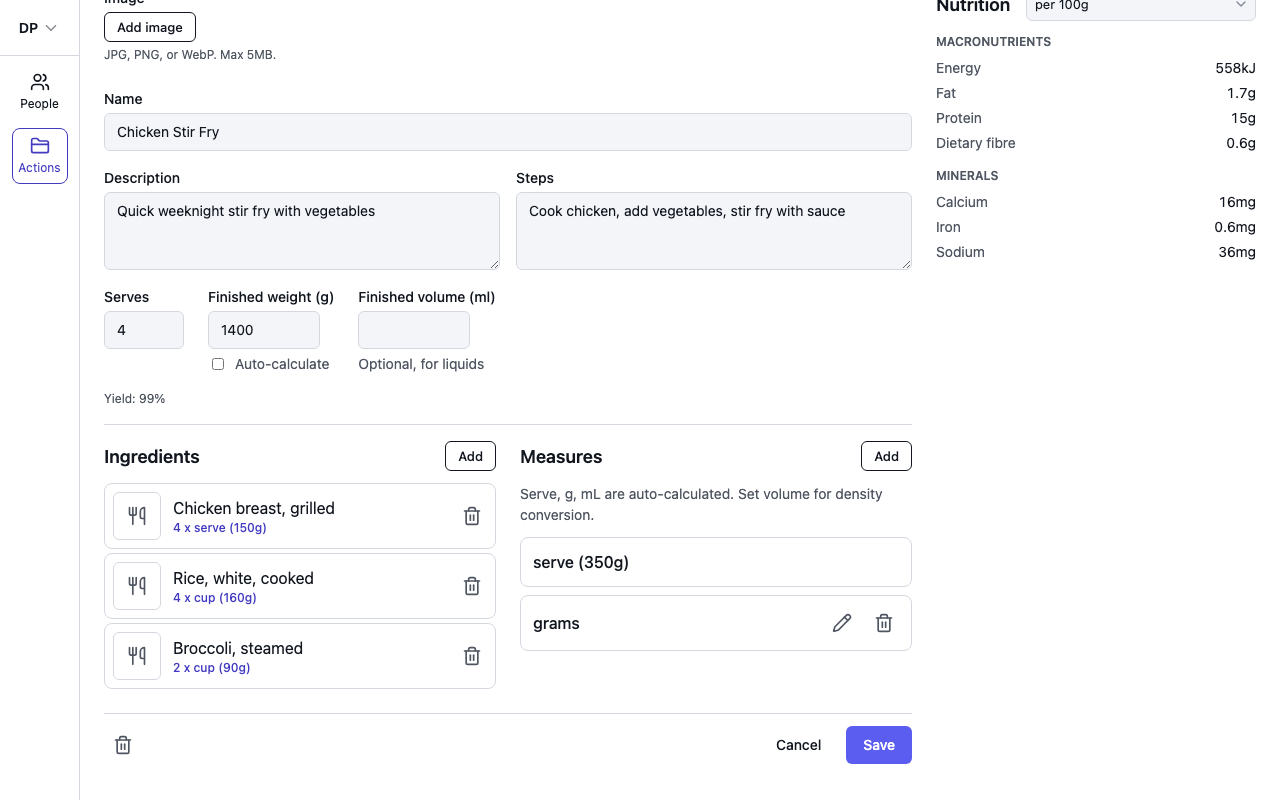Go to Actions in the sidebar
The height and width of the screenshot is (800, 1280).
40,156
